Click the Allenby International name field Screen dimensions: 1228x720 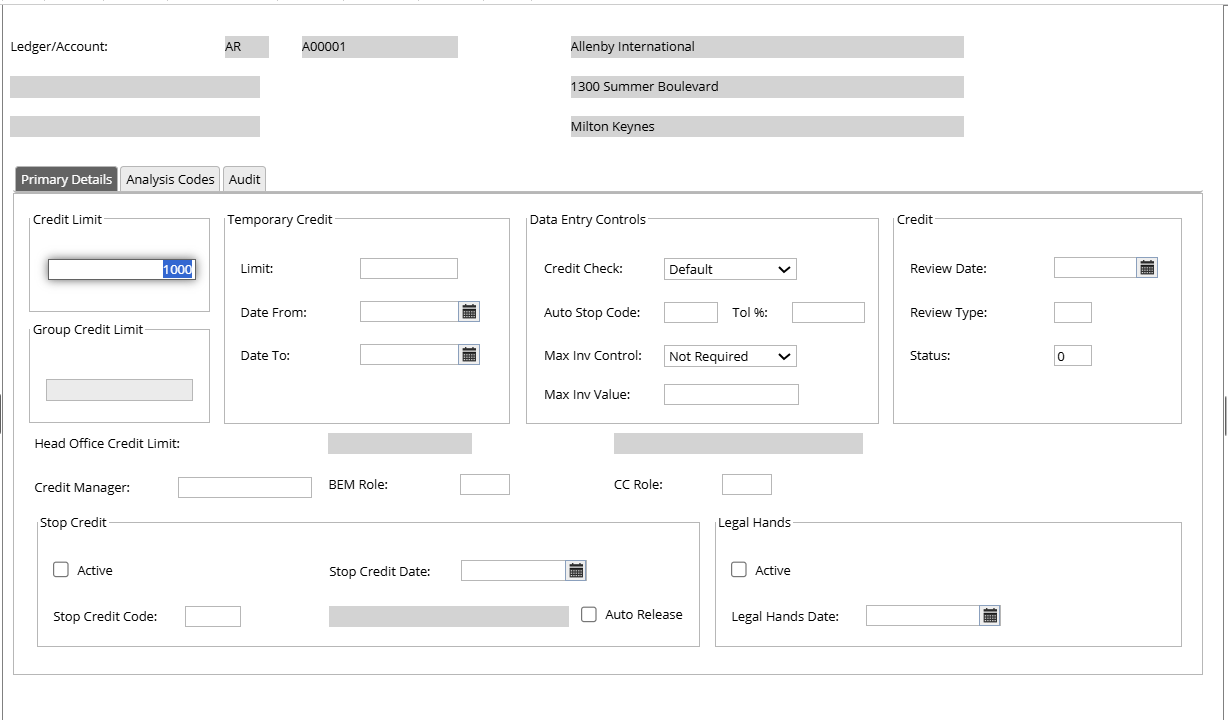pos(766,47)
